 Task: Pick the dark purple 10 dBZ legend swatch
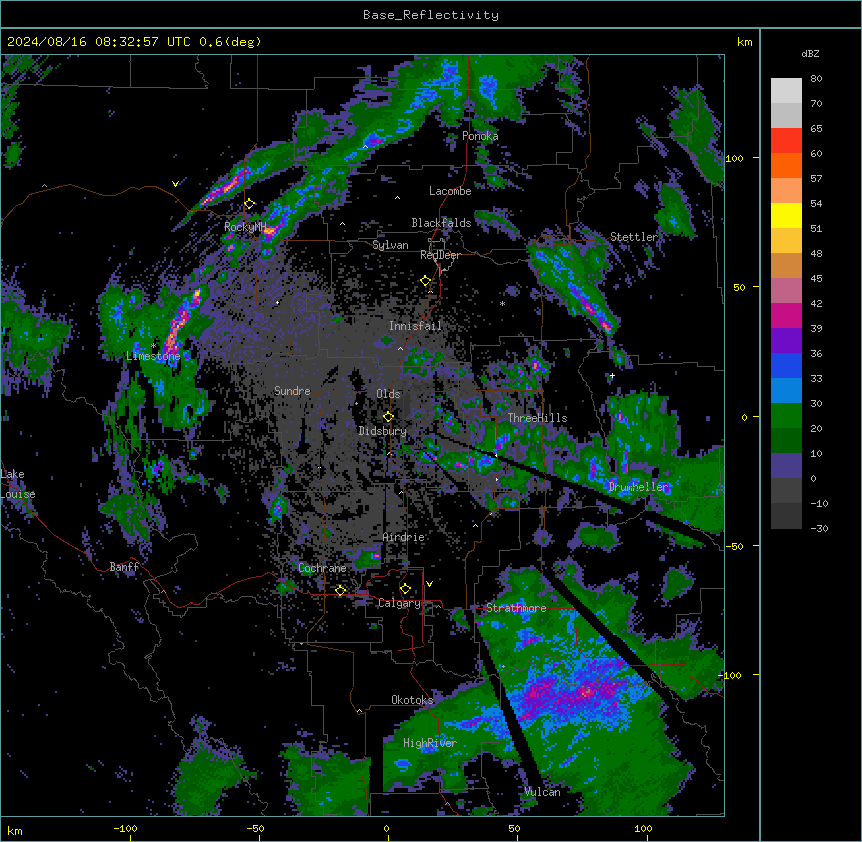786,466
